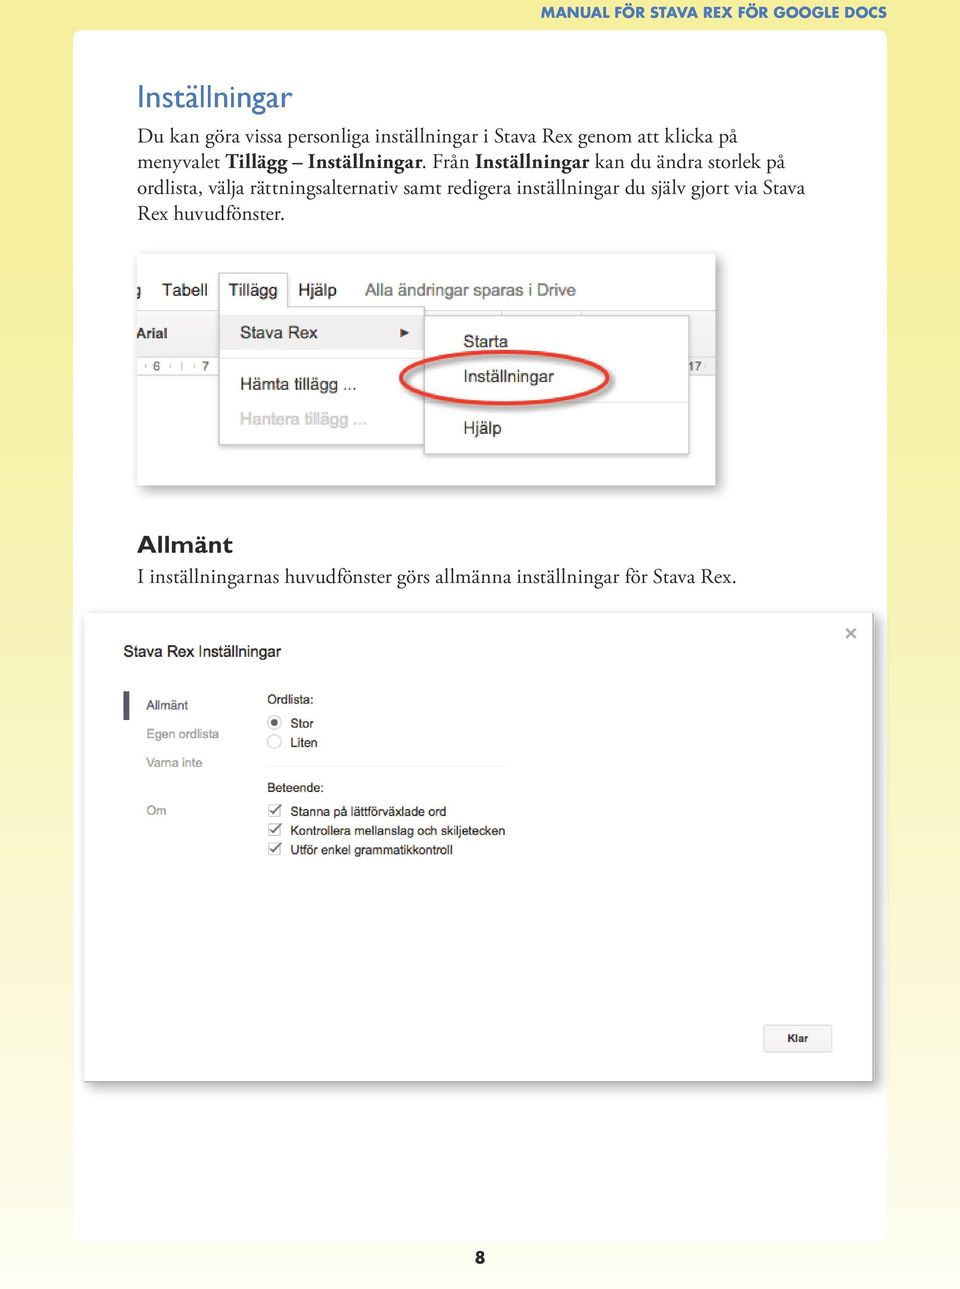Click the 'Ordlista:' label
The image size is (960, 1289).
[x=290, y=700]
